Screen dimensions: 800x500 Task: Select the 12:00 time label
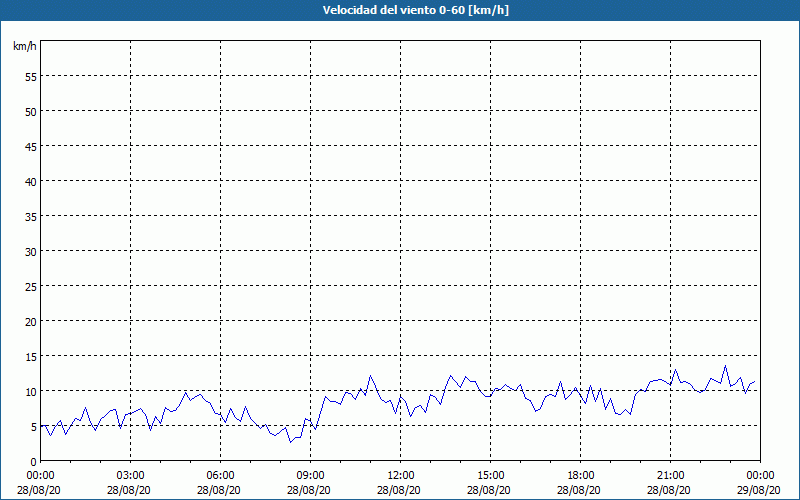point(400,475)
